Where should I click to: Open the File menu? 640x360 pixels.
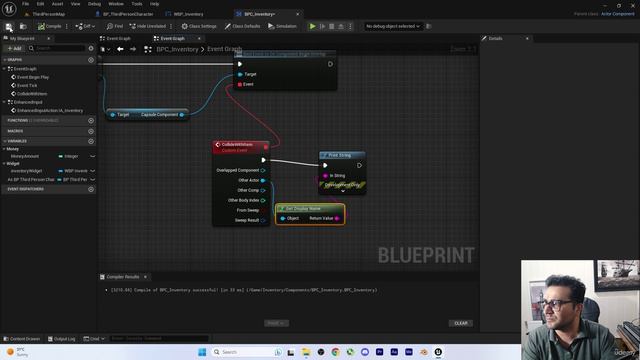[25, 4]
